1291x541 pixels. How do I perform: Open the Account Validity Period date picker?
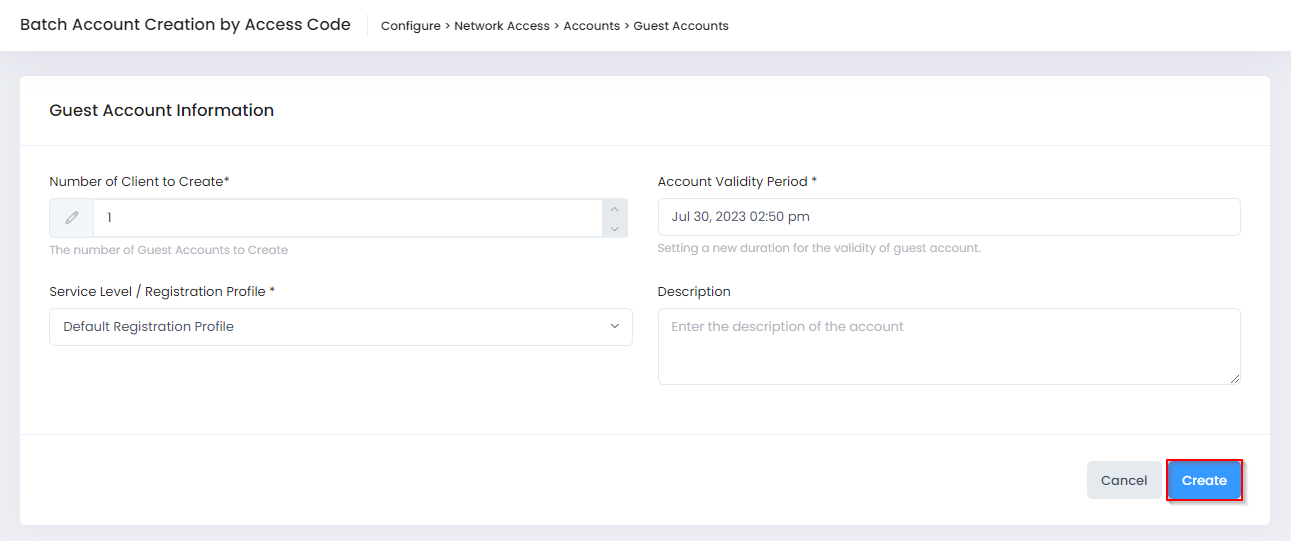coord(948,217)
